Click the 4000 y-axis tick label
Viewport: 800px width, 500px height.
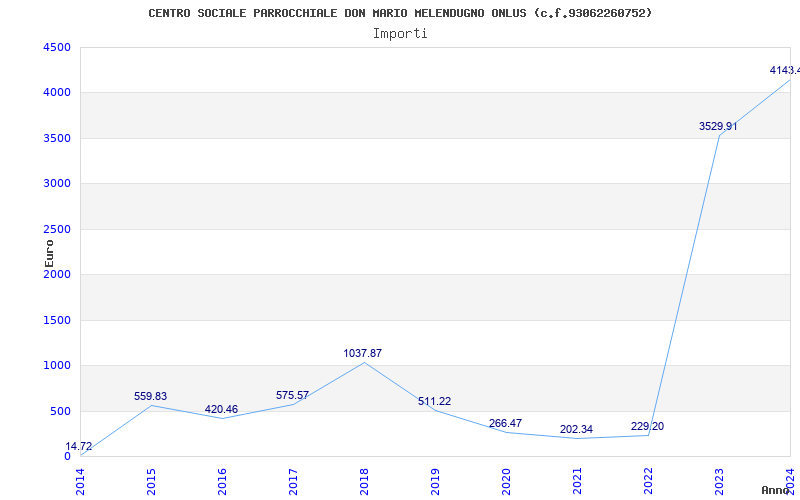[x=57, y=93]
